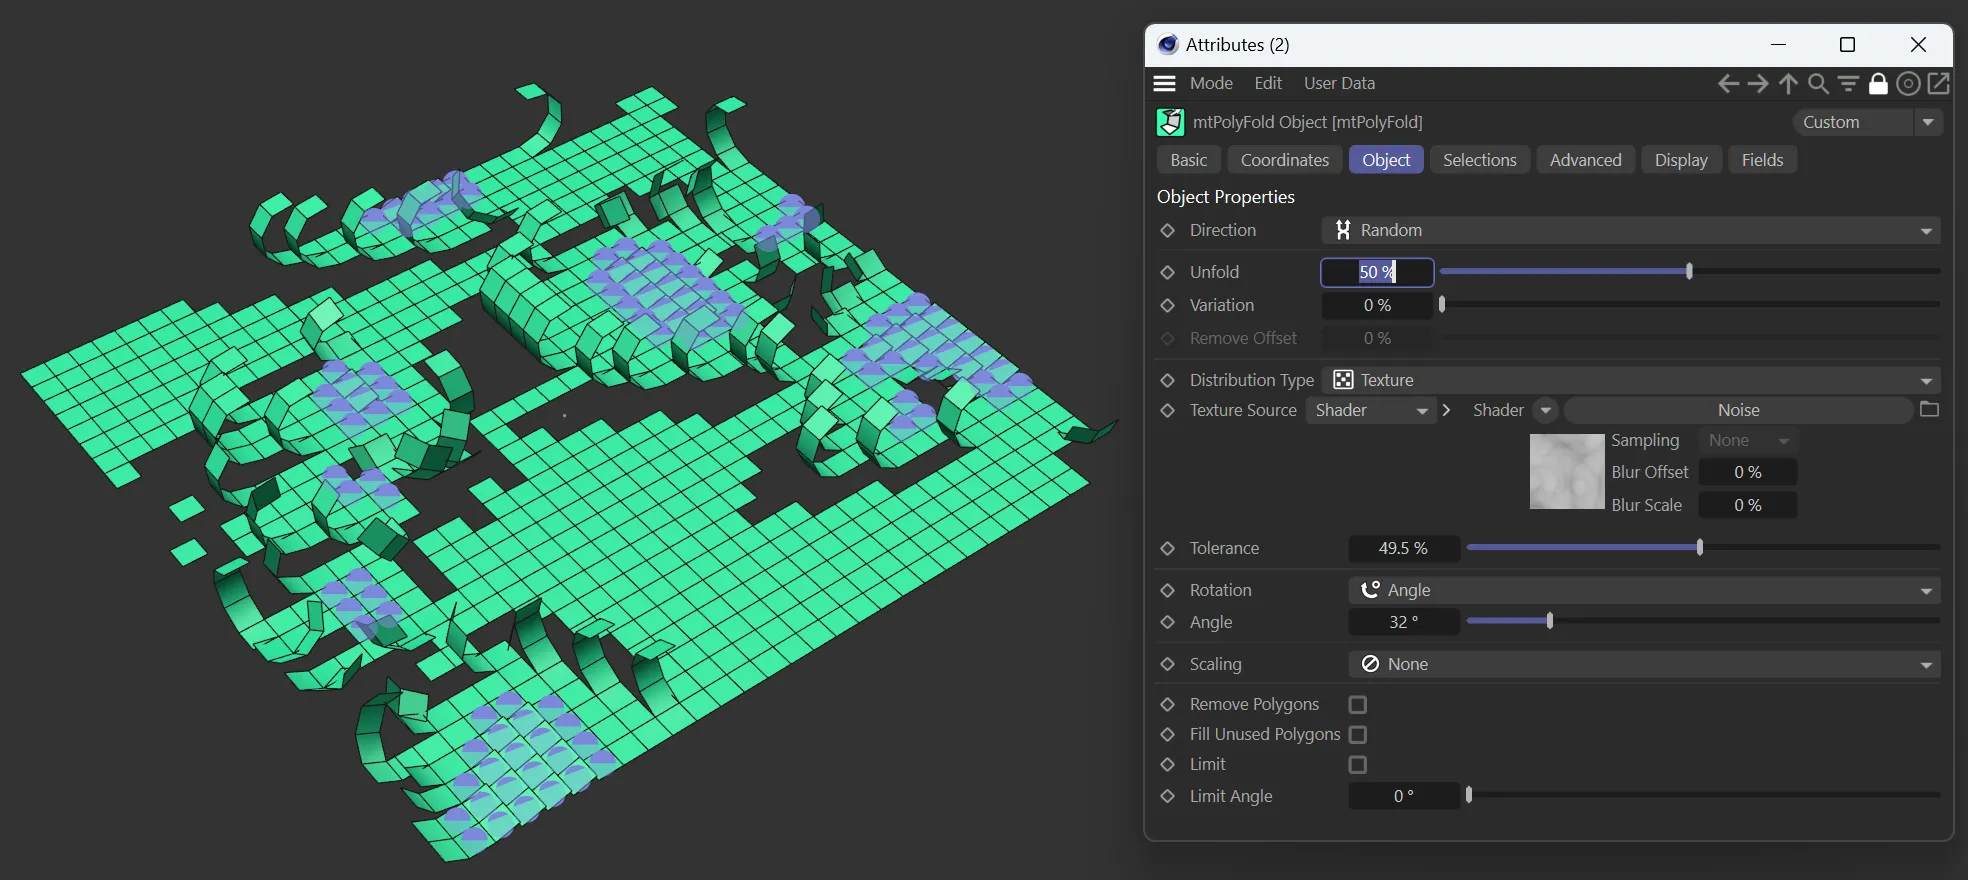Click the Tolerance slider handle

point(1699,548)
